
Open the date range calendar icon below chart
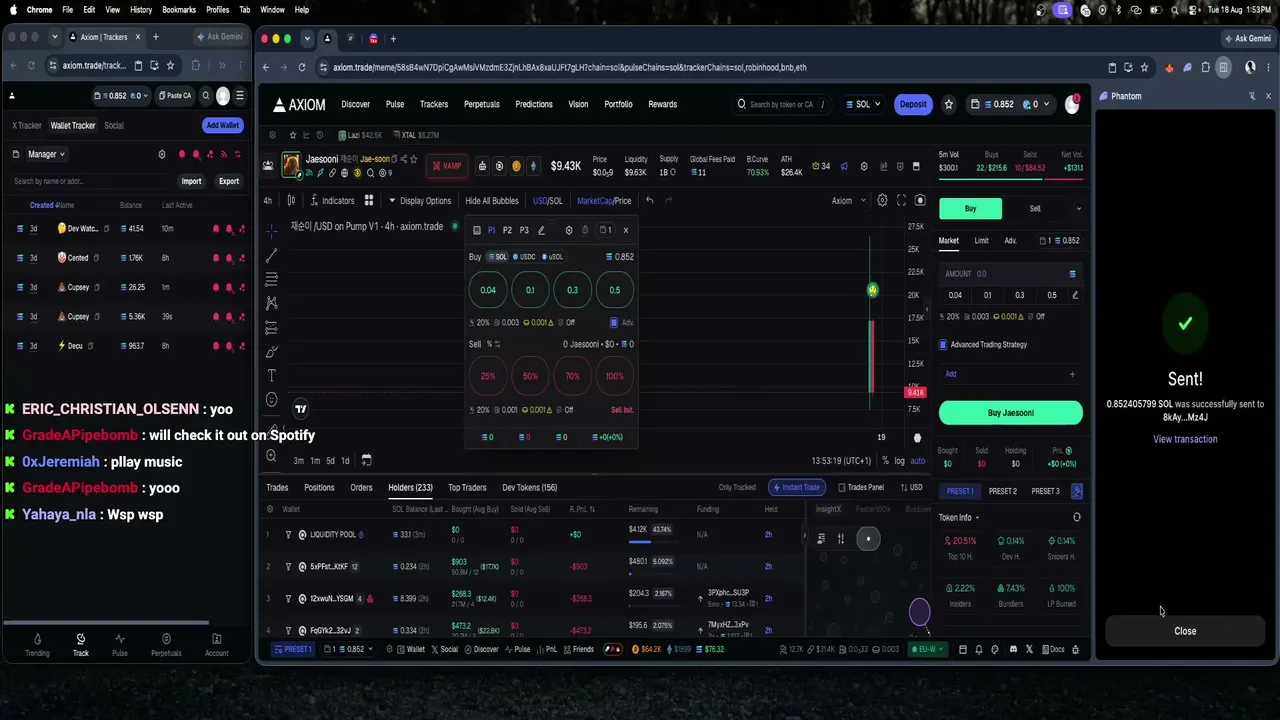click(x=366, y=460)
